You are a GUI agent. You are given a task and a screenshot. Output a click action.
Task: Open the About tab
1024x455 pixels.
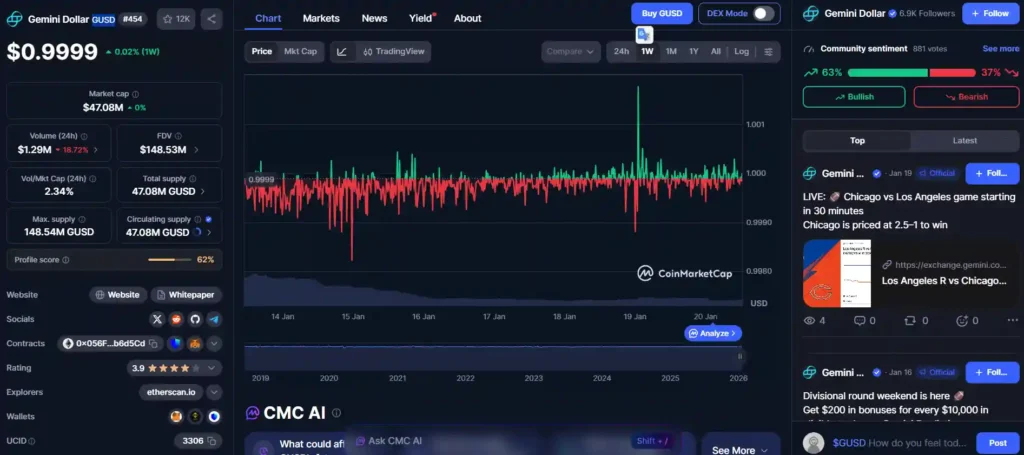468,18
